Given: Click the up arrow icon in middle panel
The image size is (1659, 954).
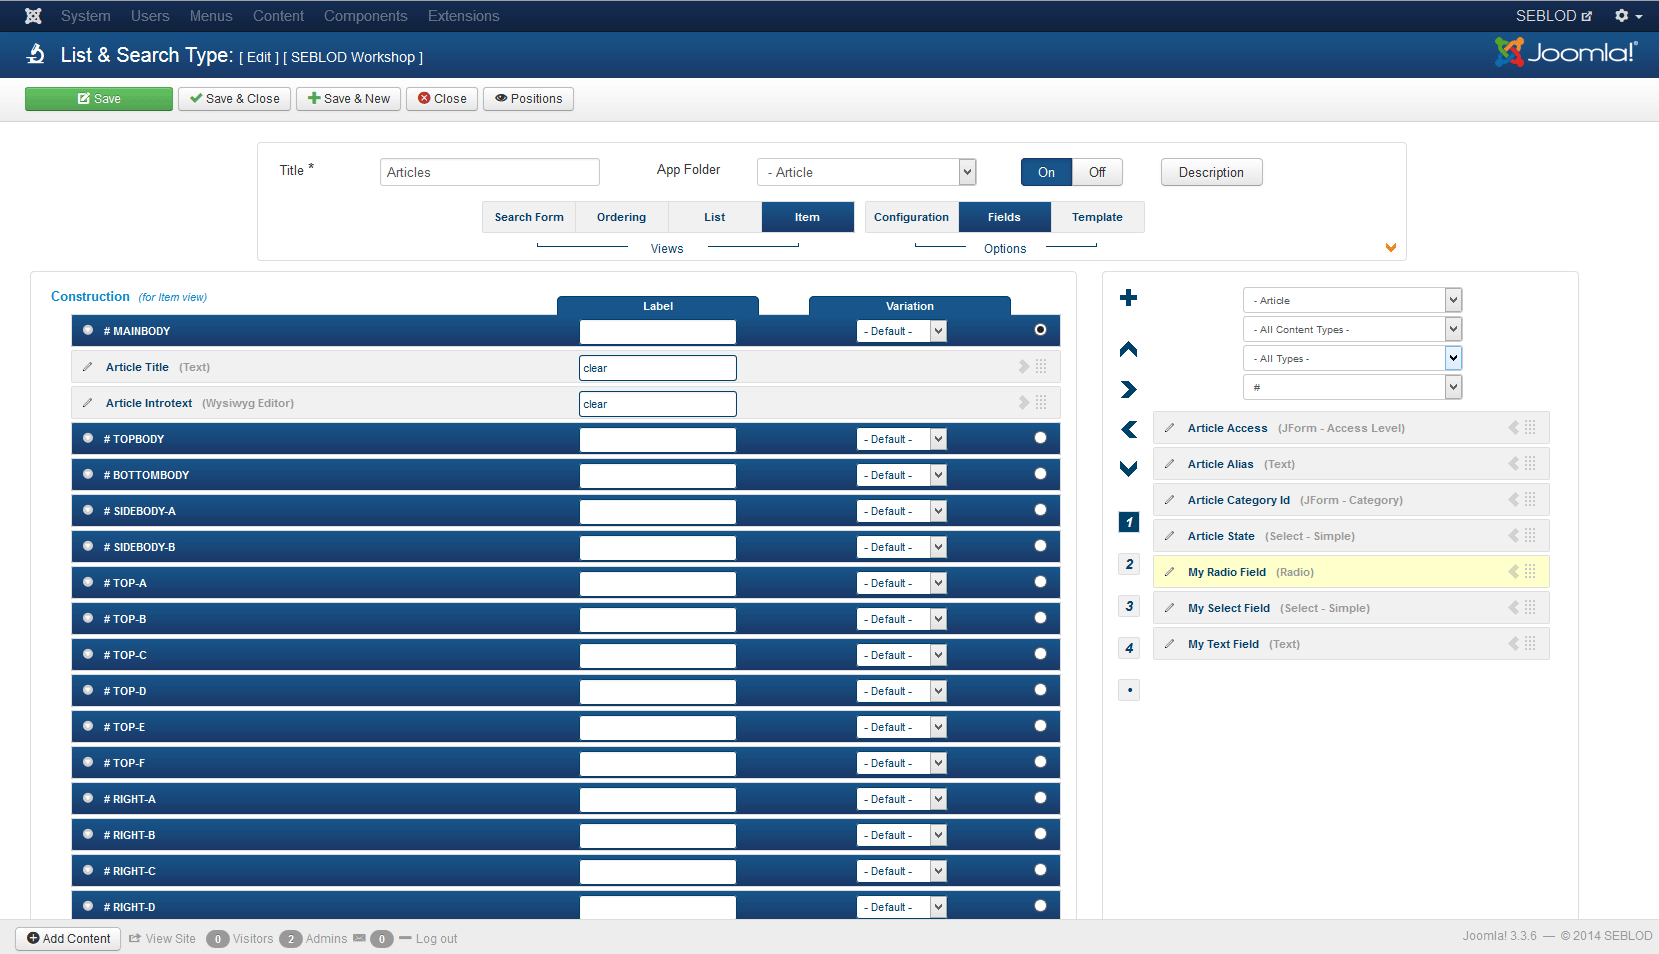Looking at the screenshot, I should (1128, 349).
